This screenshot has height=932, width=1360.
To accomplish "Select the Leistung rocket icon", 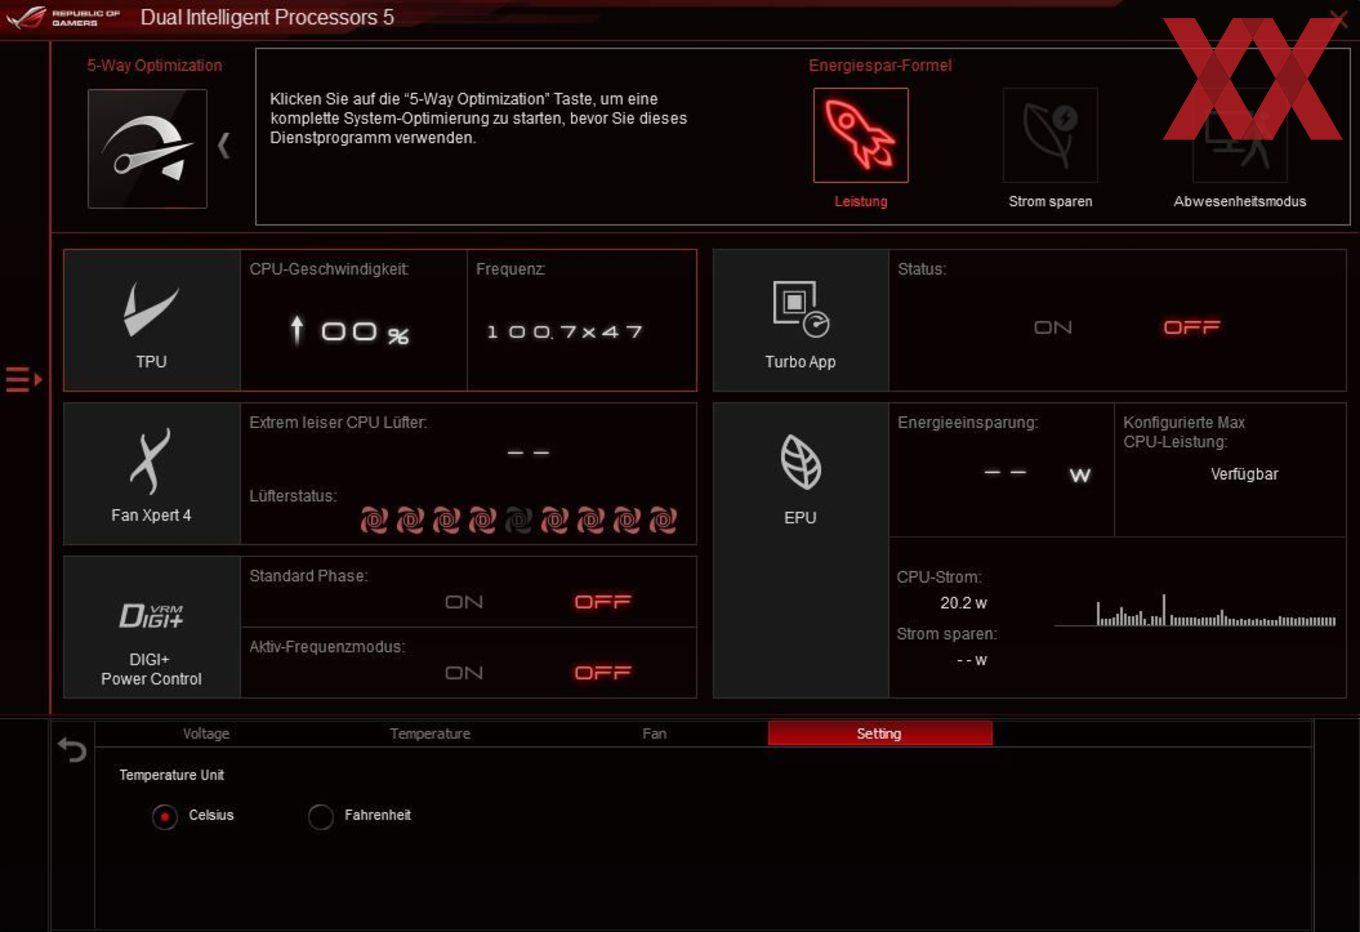I will [860, 135].
